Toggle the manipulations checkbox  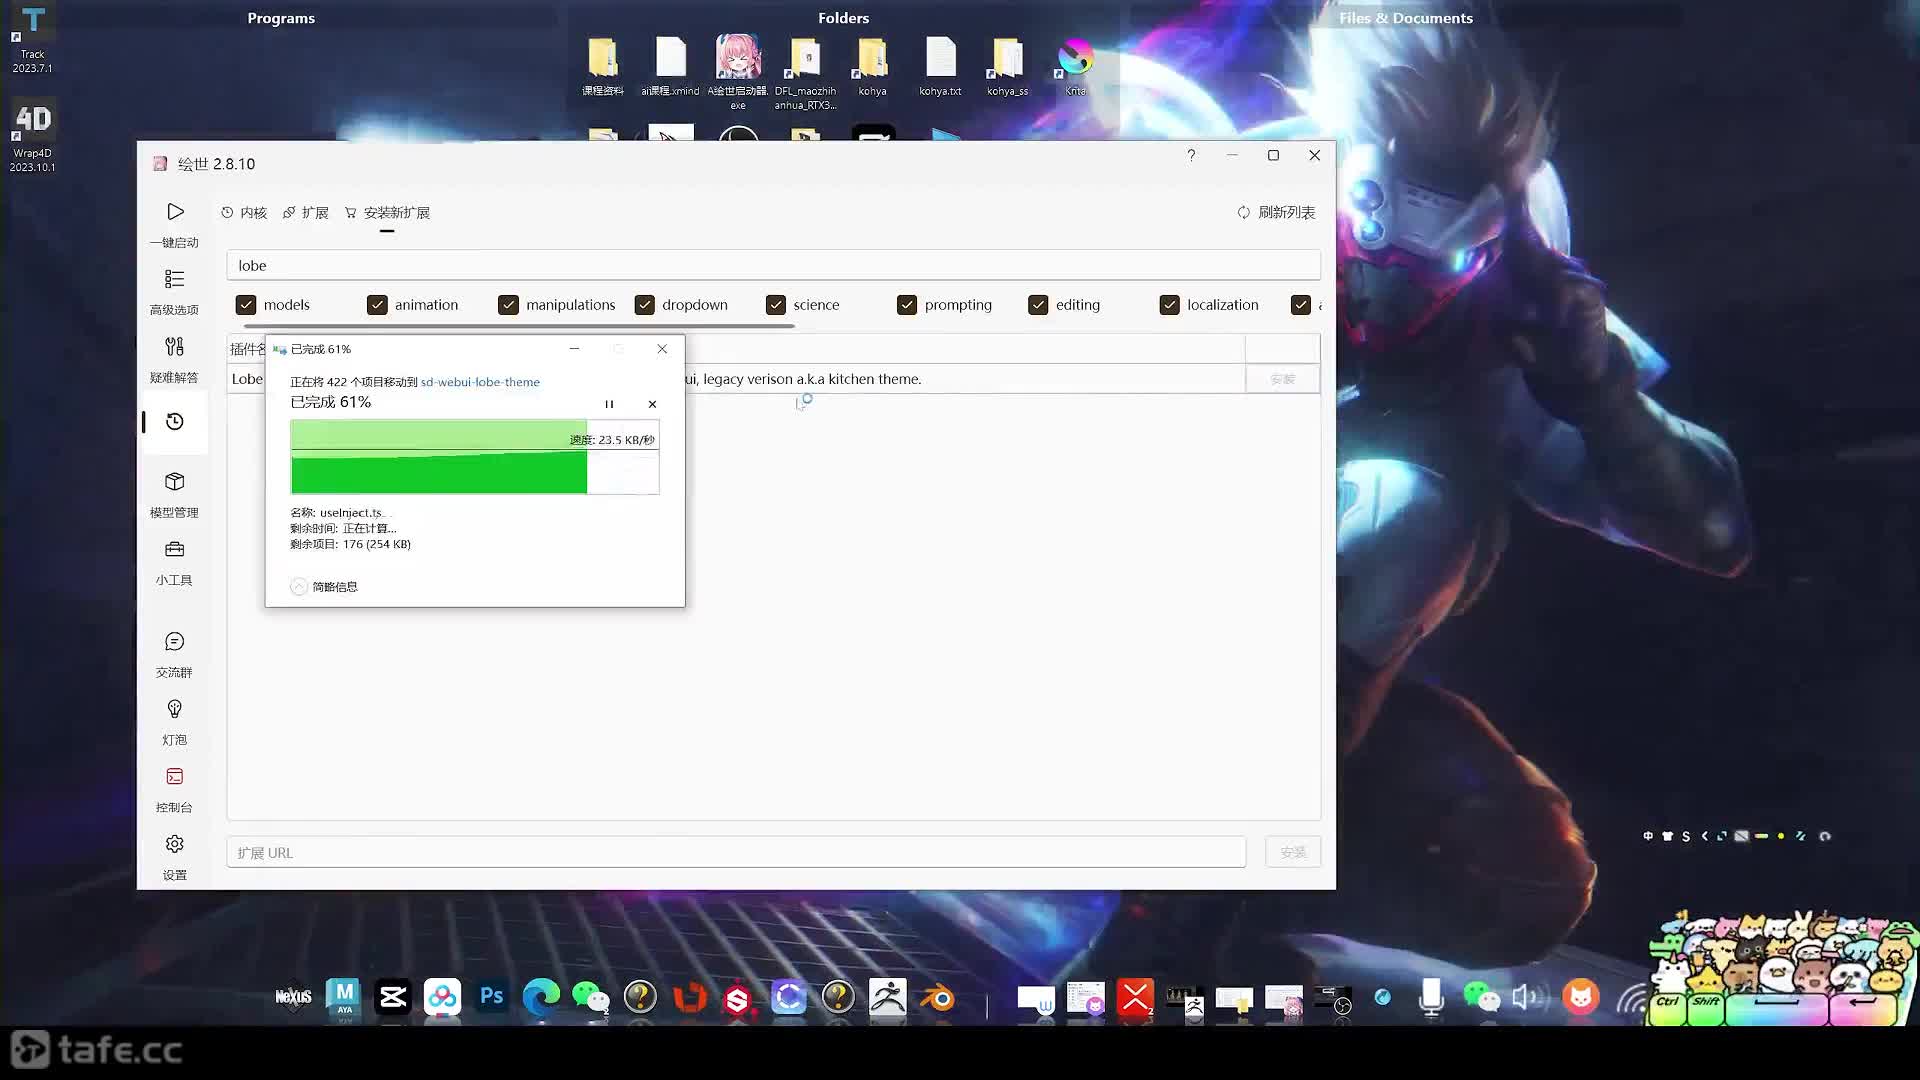click(x=509, y=305)
